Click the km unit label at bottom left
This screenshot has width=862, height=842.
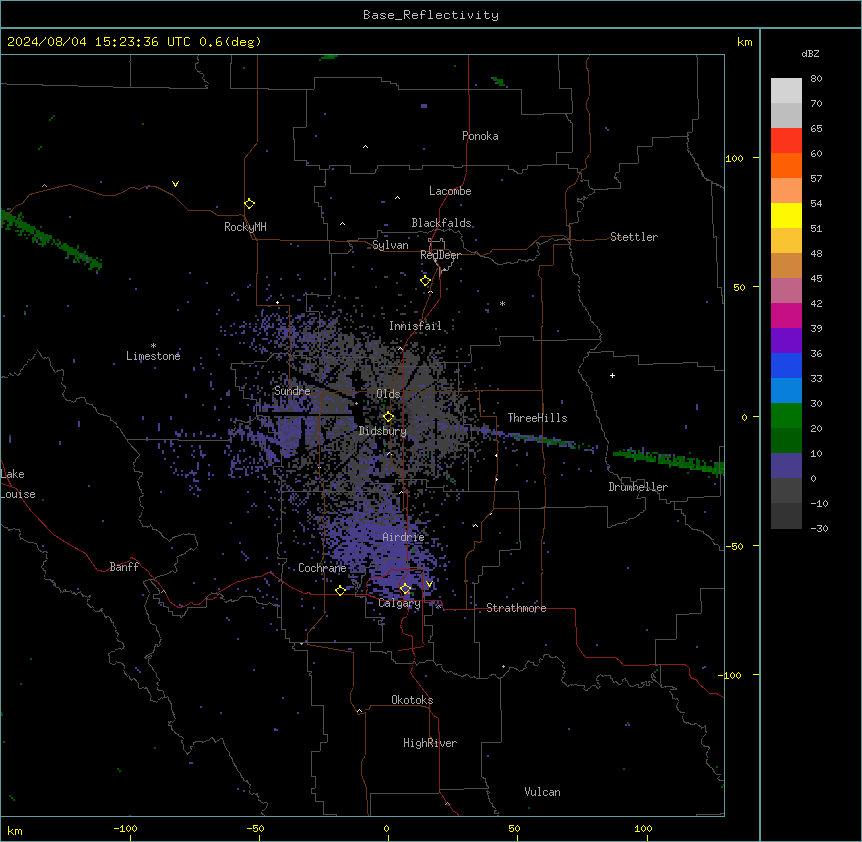click(15, 830)
